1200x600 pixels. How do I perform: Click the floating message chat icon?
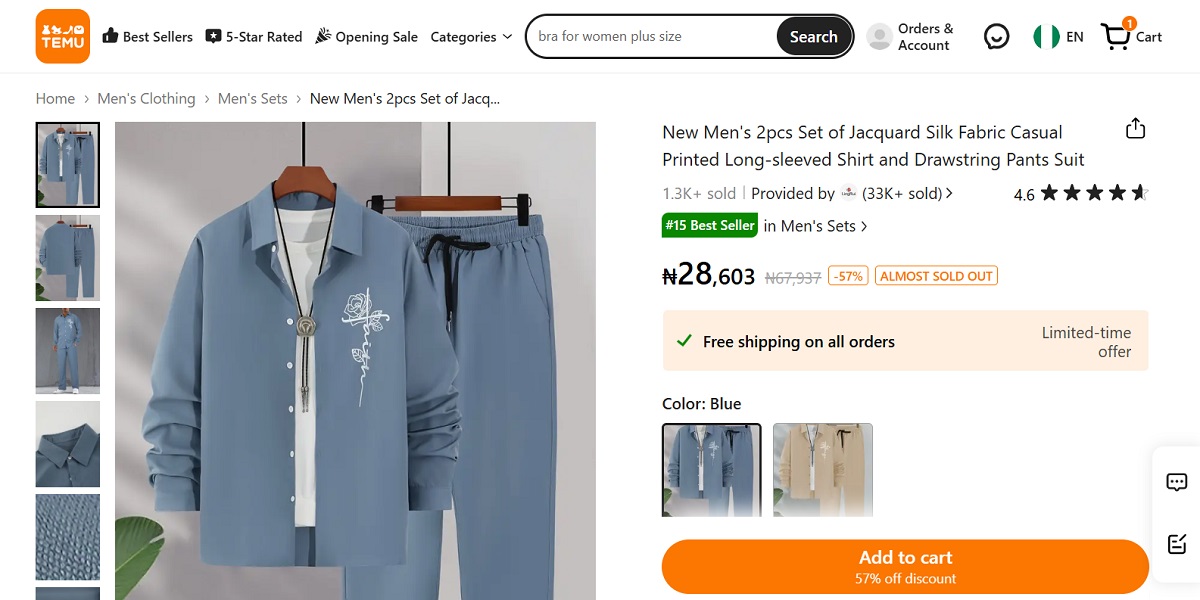tap(1177, 482)
